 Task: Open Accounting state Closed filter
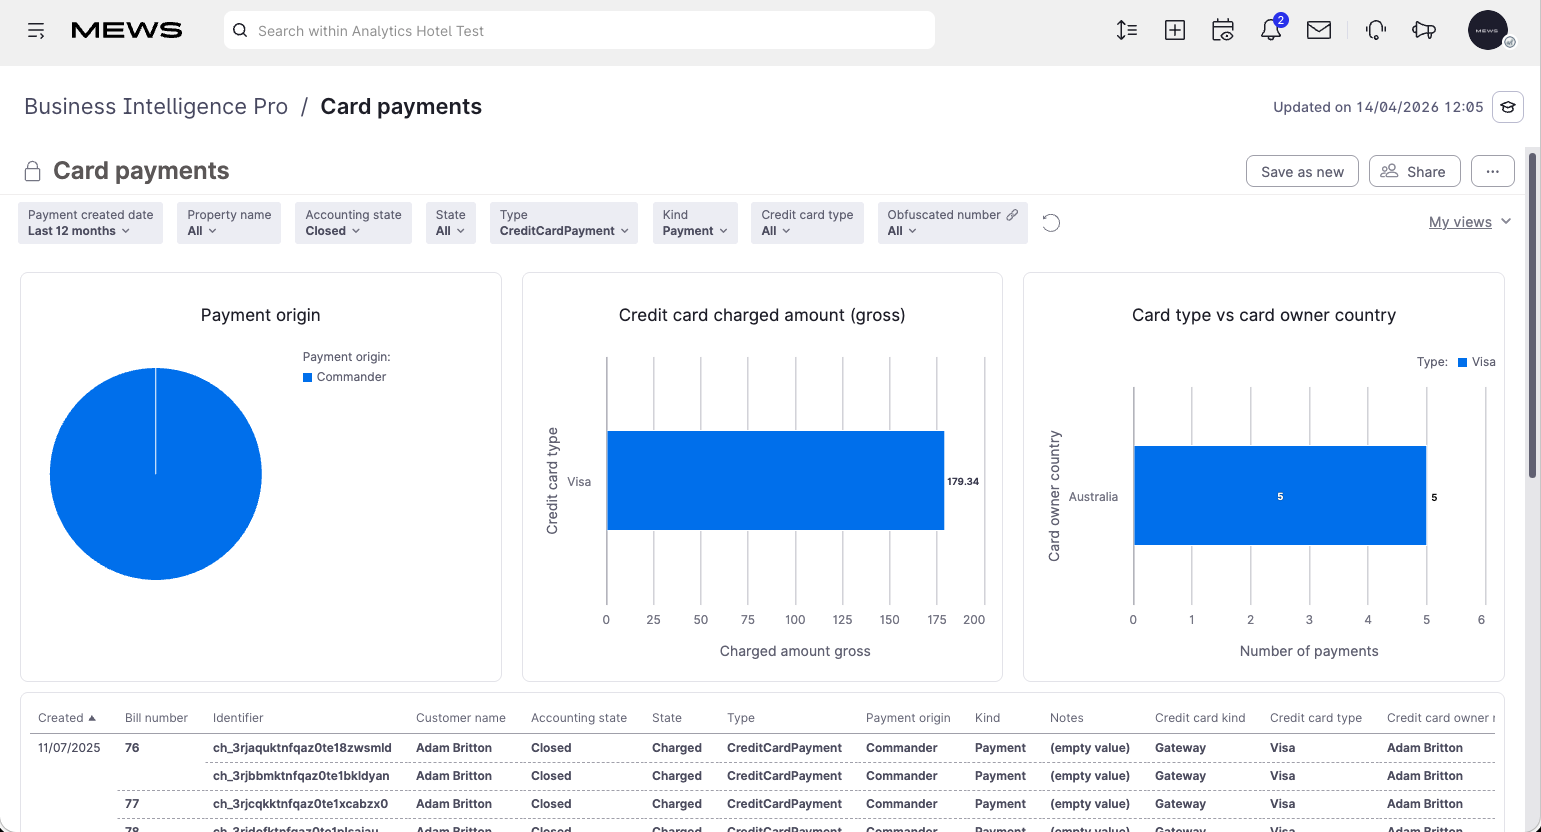click(353, 223)
